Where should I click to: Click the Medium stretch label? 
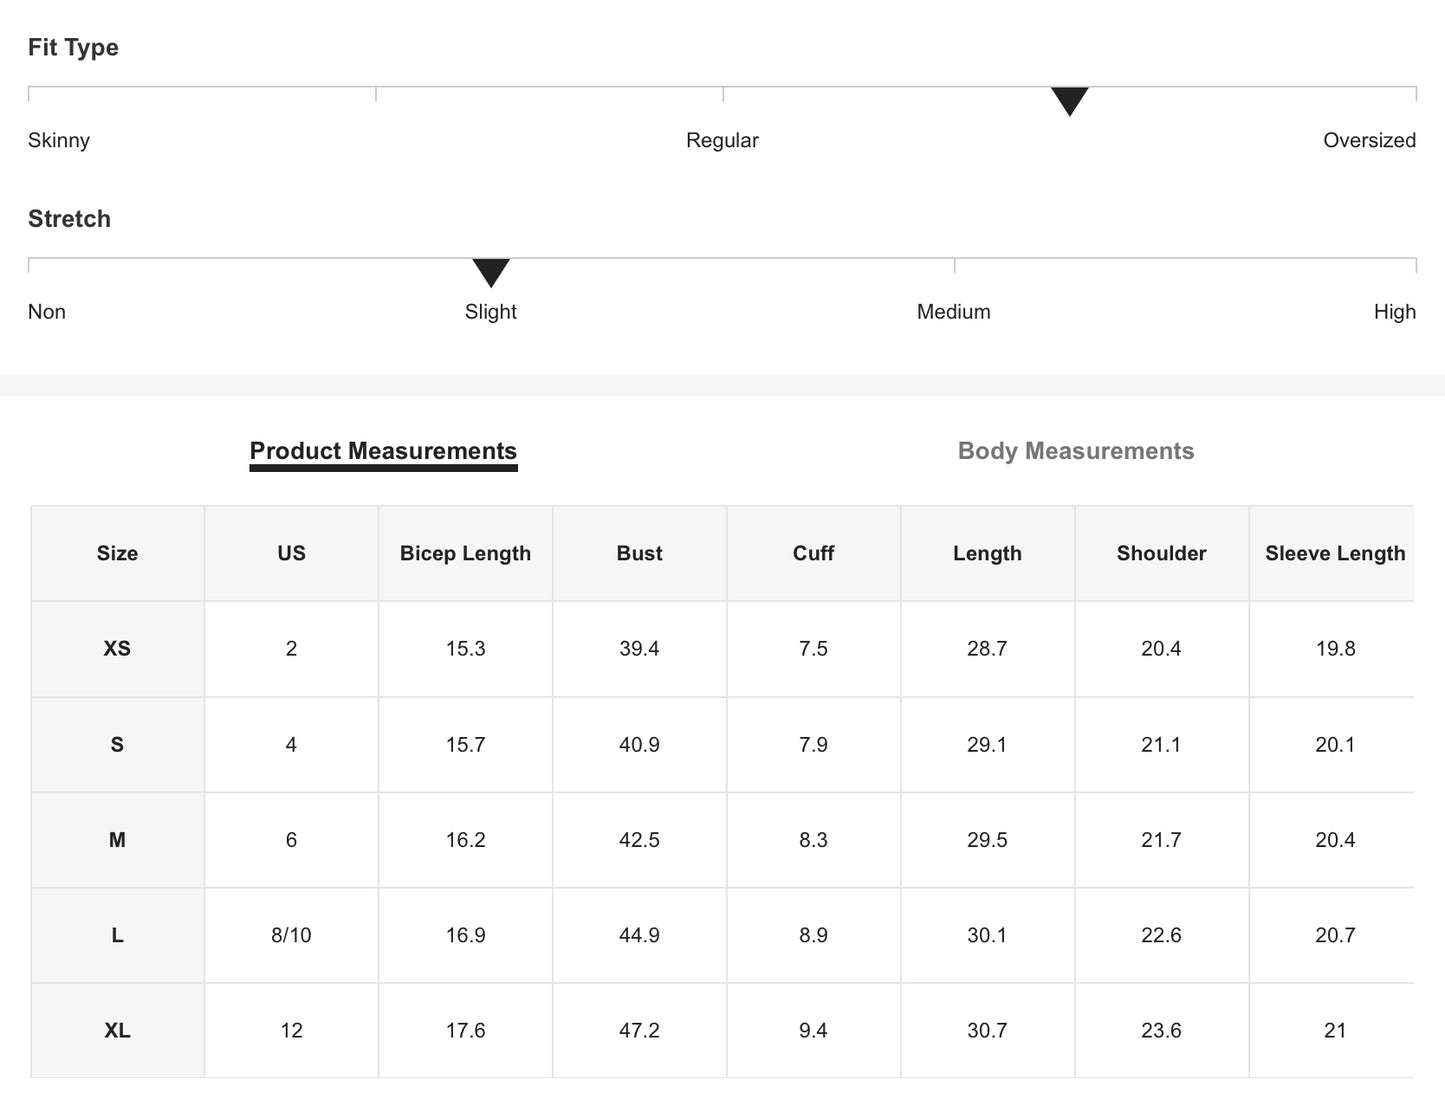(x=953, y=312)
